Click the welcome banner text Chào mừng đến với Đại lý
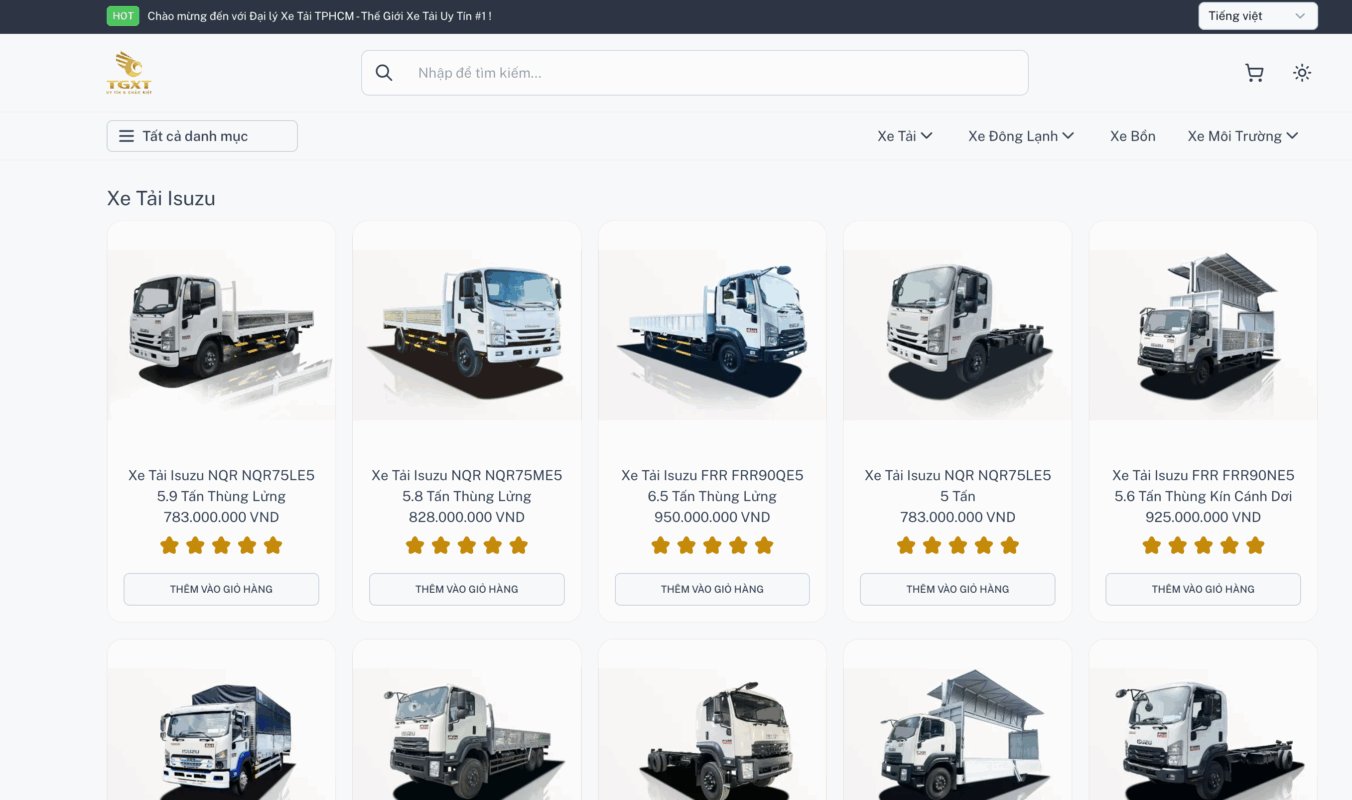The width and height of the screenshot is (1352, 800). 319,16
